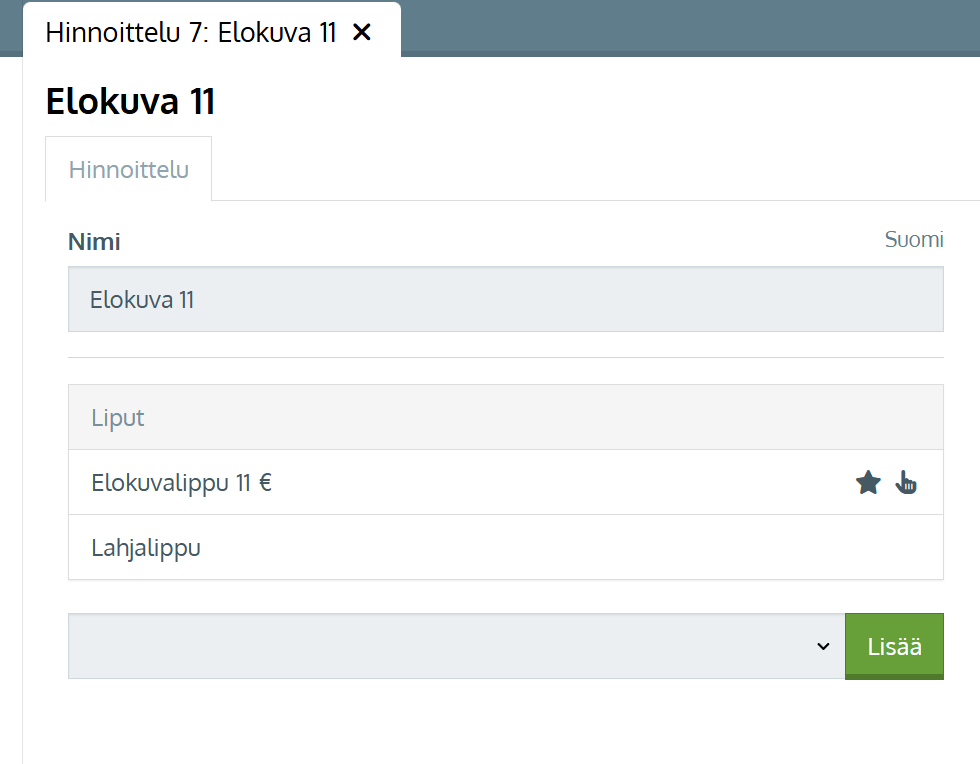The height and width of the screenshot is (764, 980).
Task: Click the hand pointer icon beside the star
Action: (906, 483)
